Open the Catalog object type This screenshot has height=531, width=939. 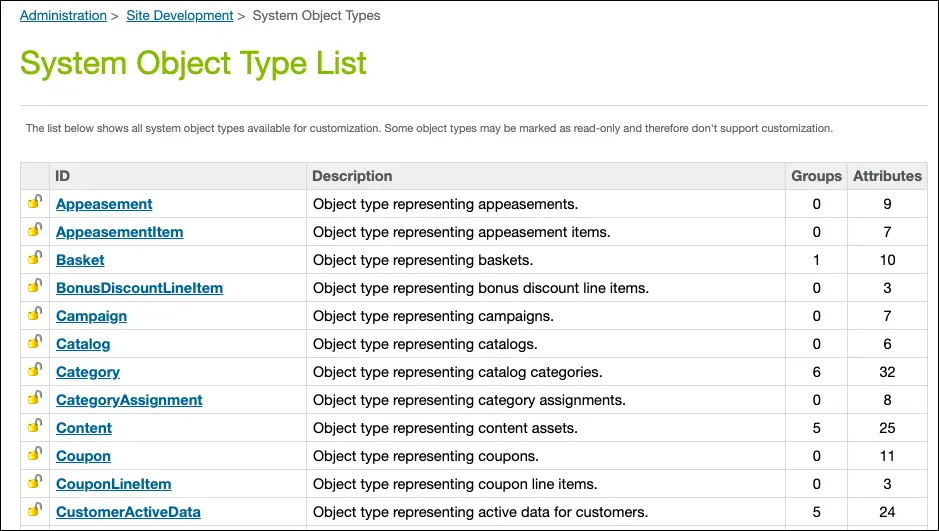pyautogui.click(x=83, y=344)
